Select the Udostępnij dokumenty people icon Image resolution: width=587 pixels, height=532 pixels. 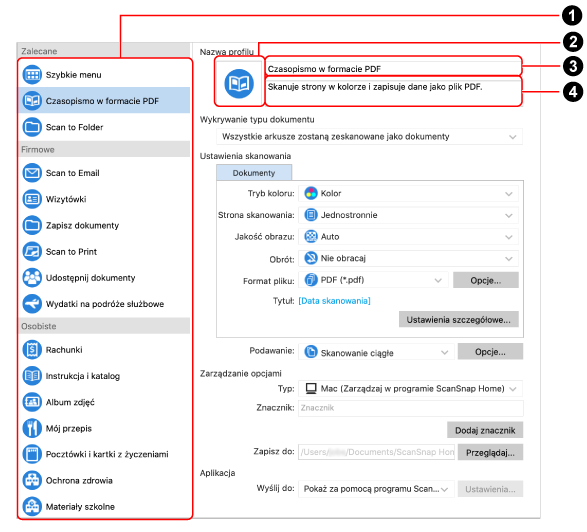tap(32, 278)
